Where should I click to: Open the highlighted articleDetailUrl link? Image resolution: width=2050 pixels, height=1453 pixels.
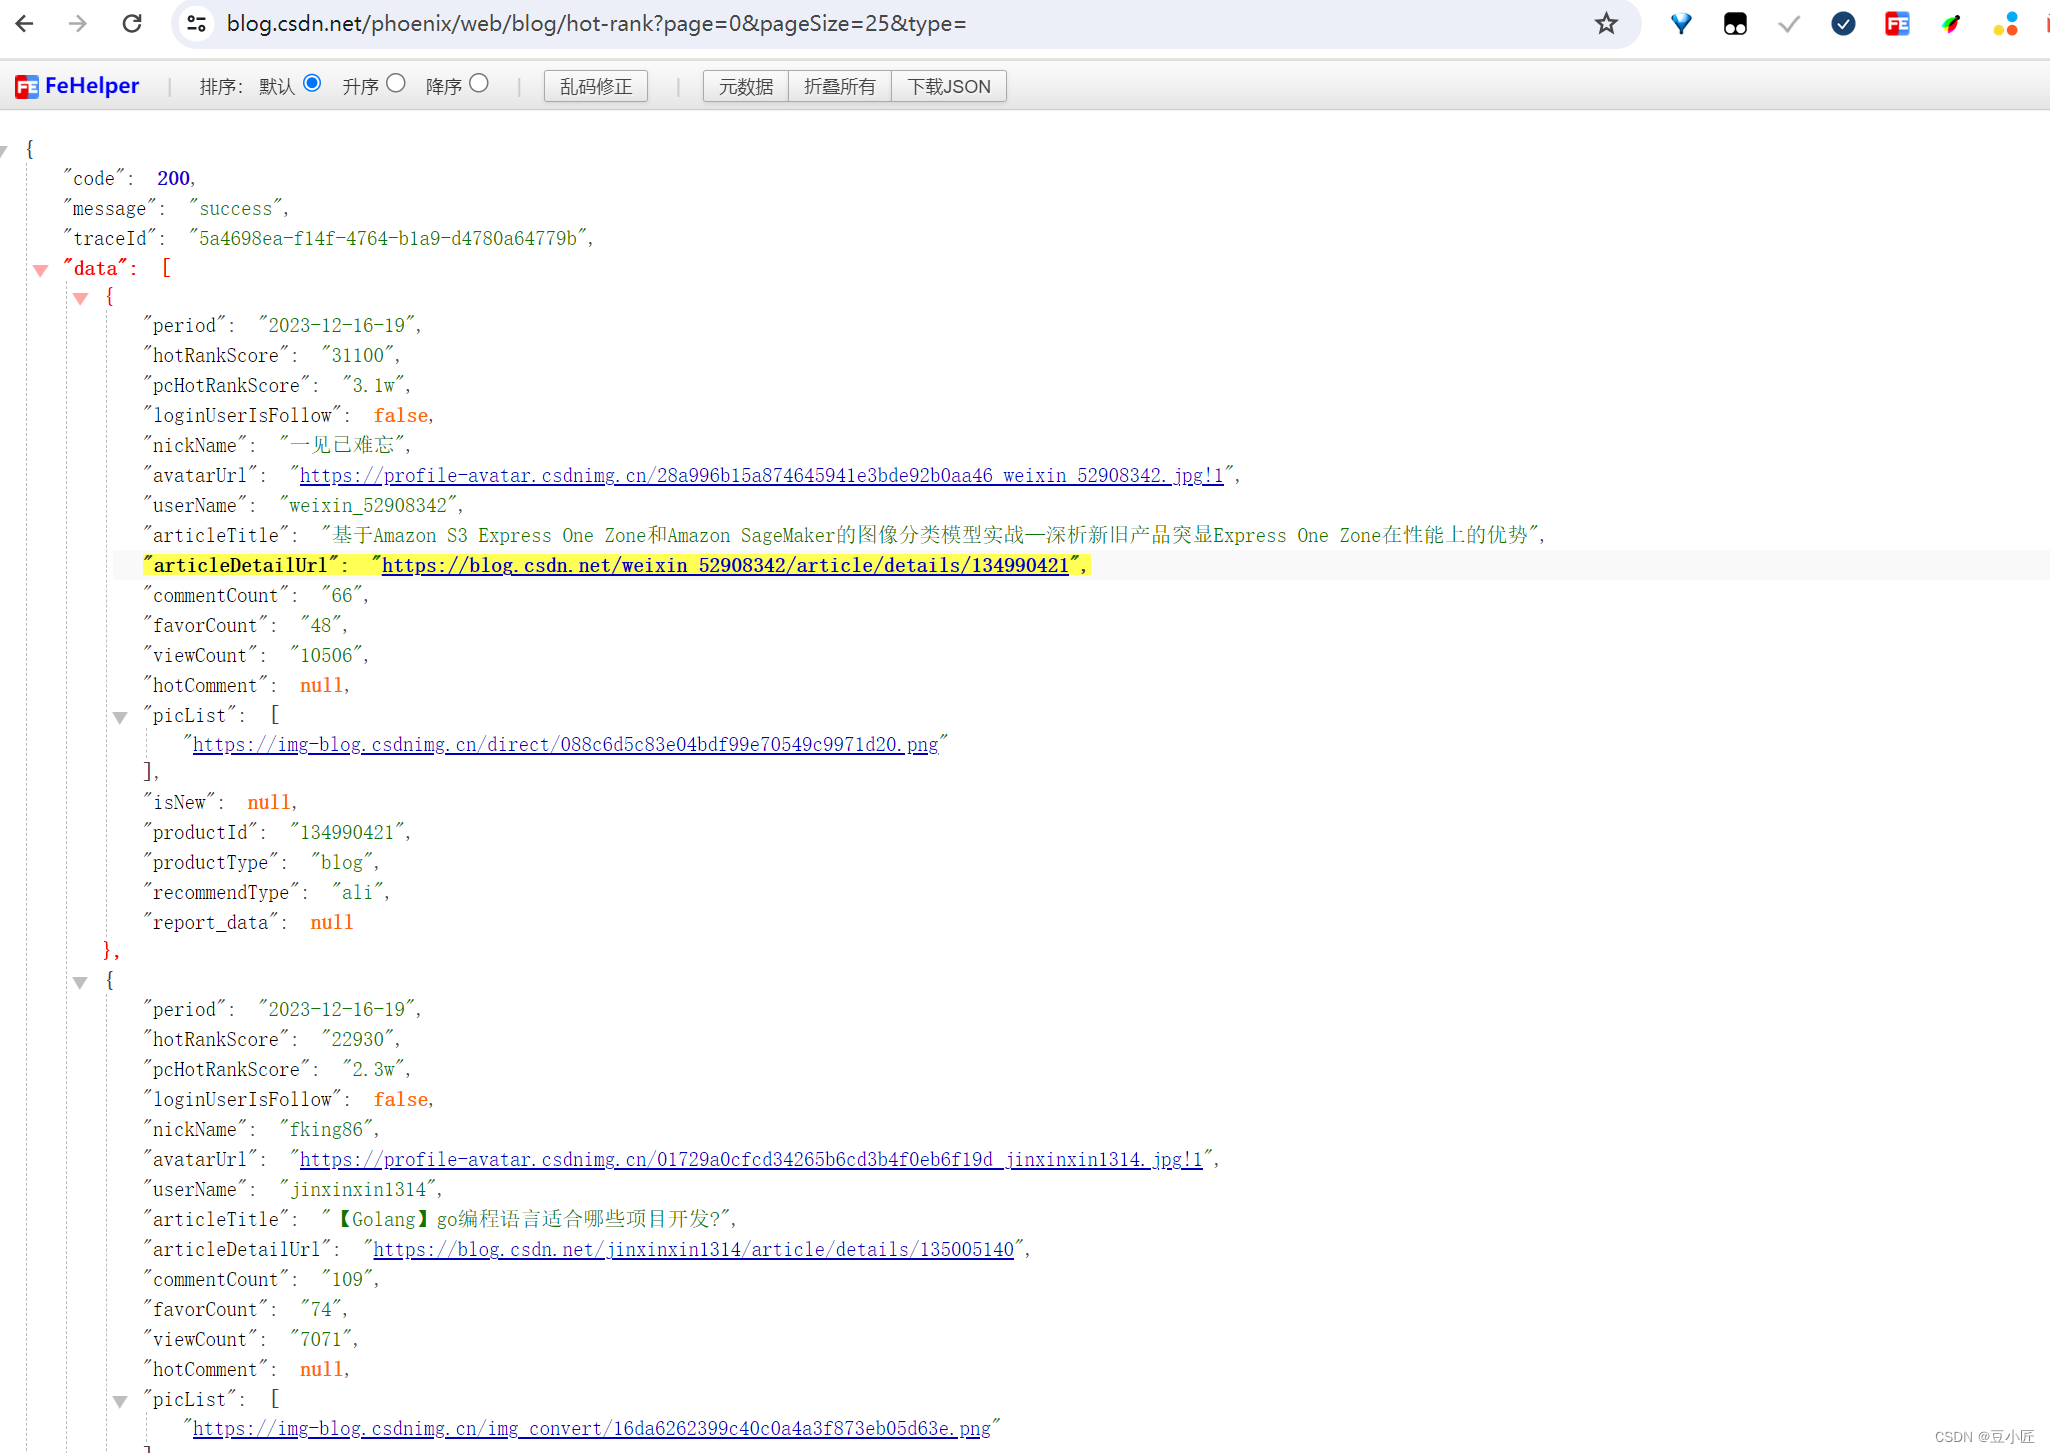click(725, 565)
